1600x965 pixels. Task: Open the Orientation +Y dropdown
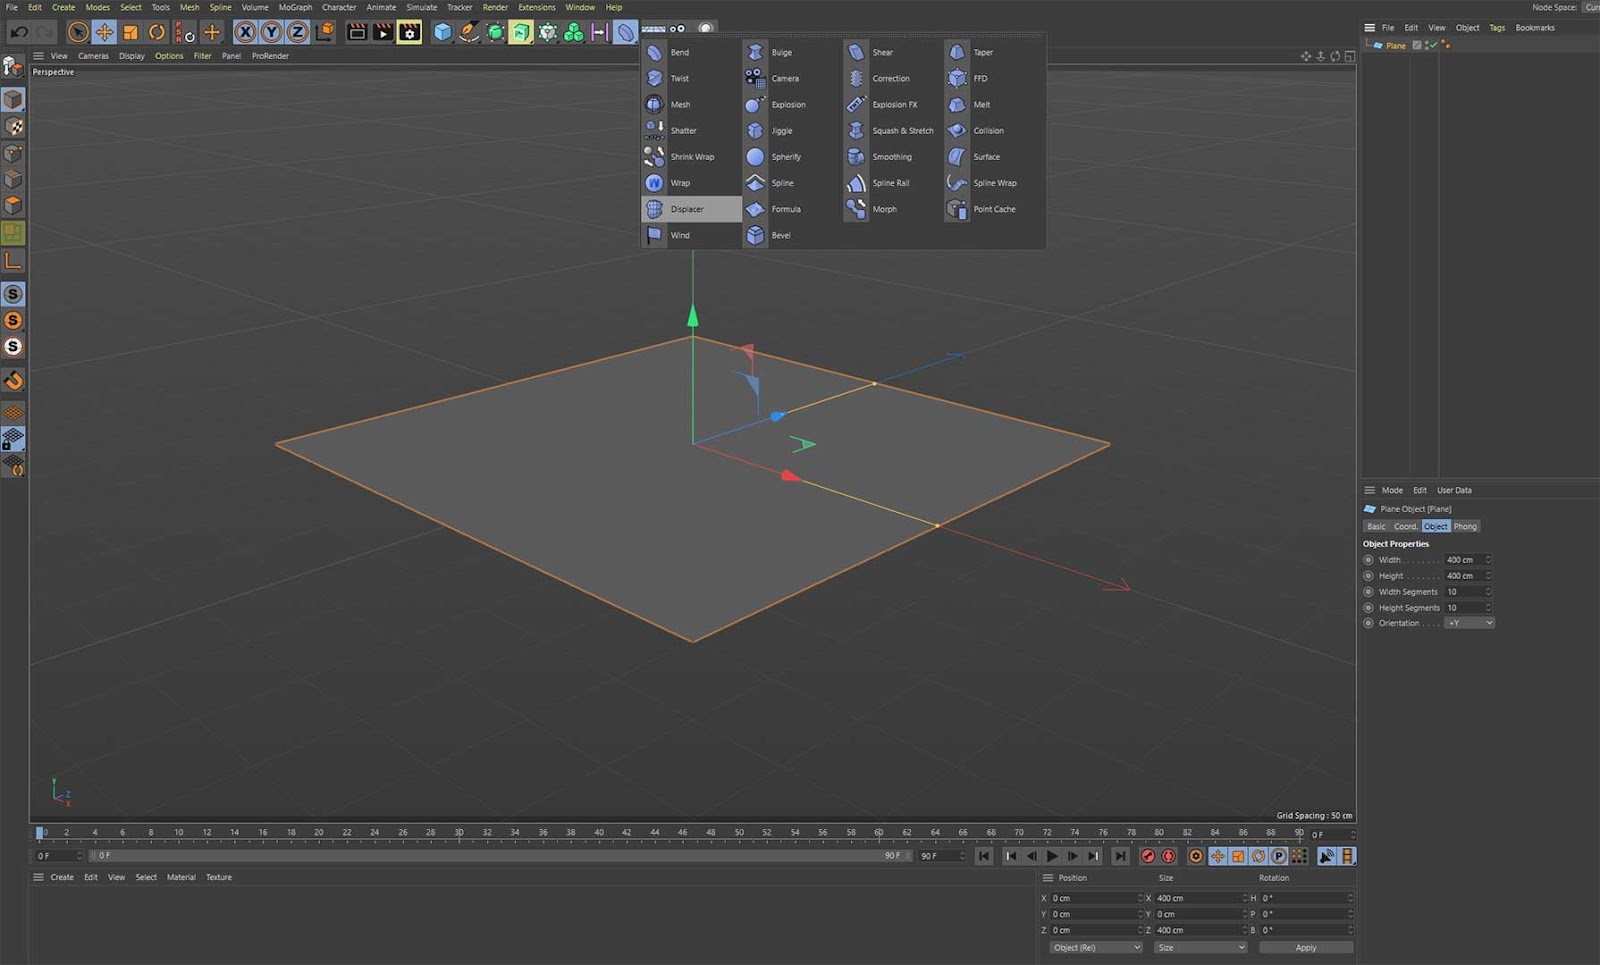click(x=1469, y=623)
